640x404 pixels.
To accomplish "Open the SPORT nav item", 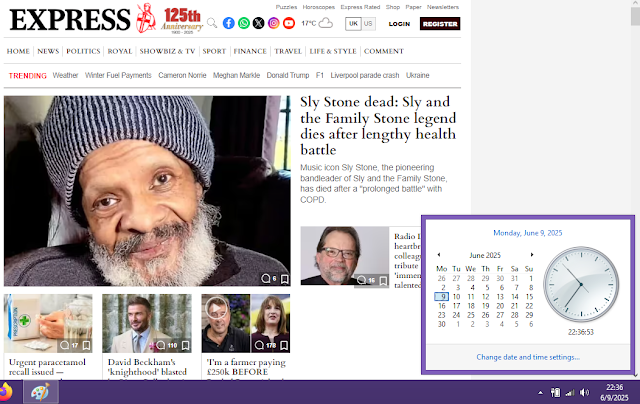I will pos(214,51).
